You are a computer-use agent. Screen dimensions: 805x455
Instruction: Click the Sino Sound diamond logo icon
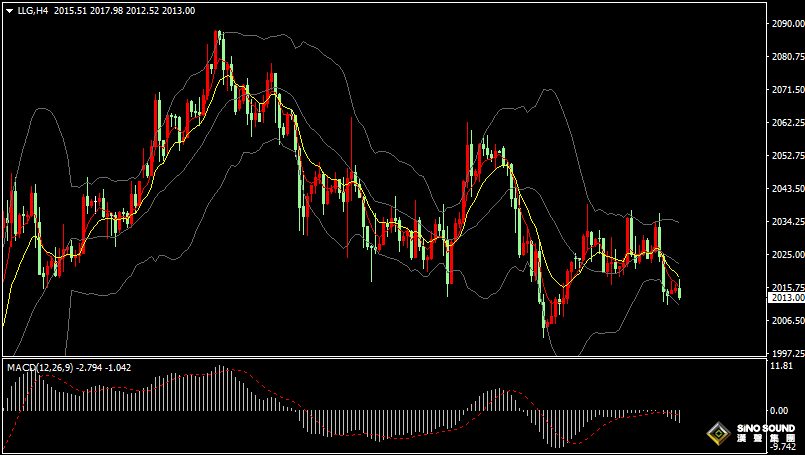(717, 433)
